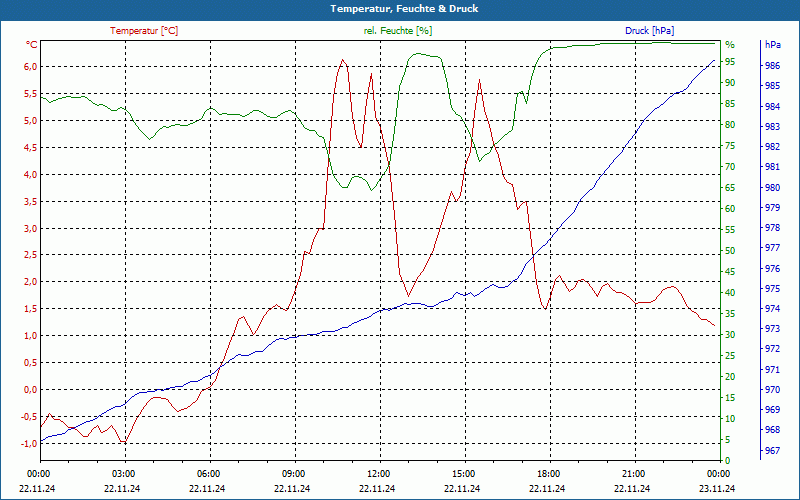Click the '21:00' time axis label
Viewport: 800px width, 500px height.
633,474
